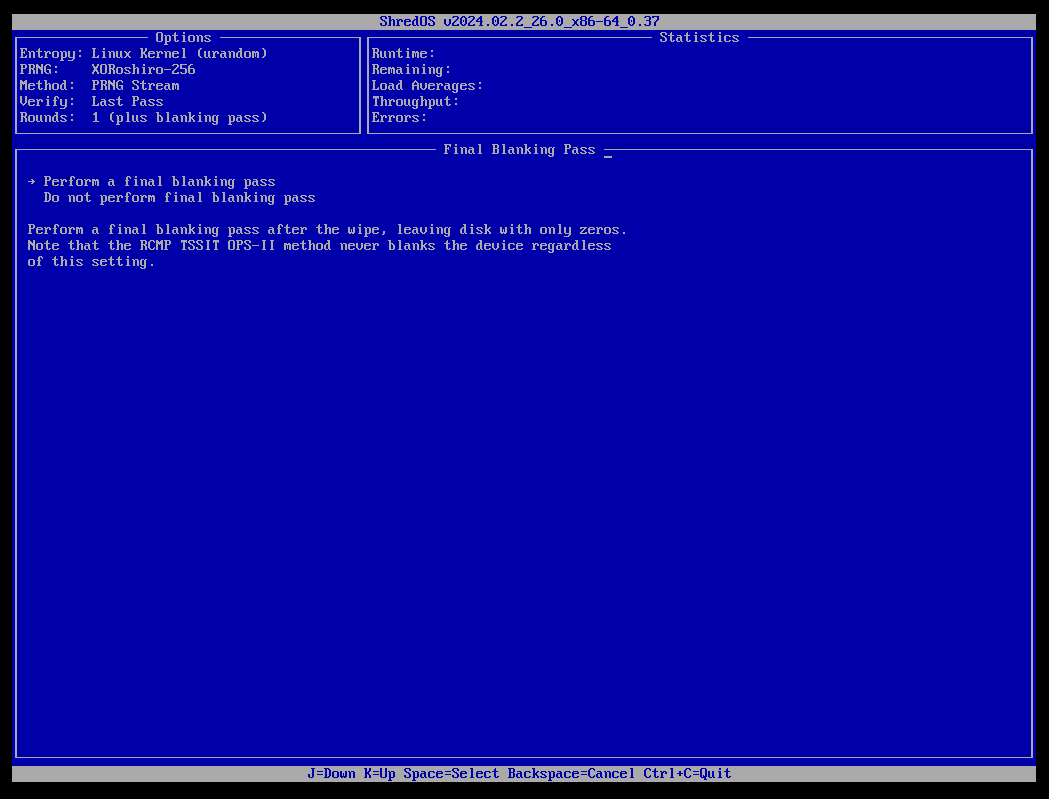
Task: Click the PRNG setting XORoshiro-256
Action: point(143,69)
